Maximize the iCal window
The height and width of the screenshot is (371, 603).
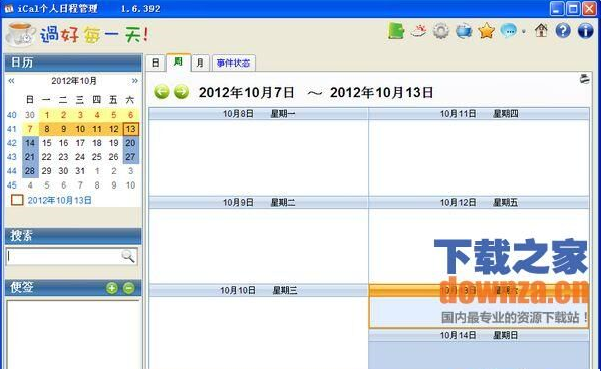[573, 8]
